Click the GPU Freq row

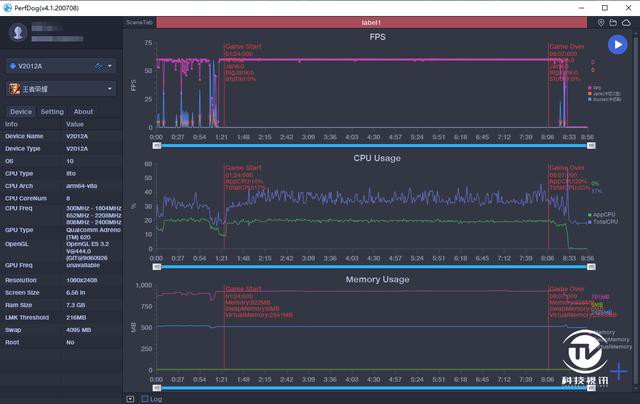[x=61, y=265]
